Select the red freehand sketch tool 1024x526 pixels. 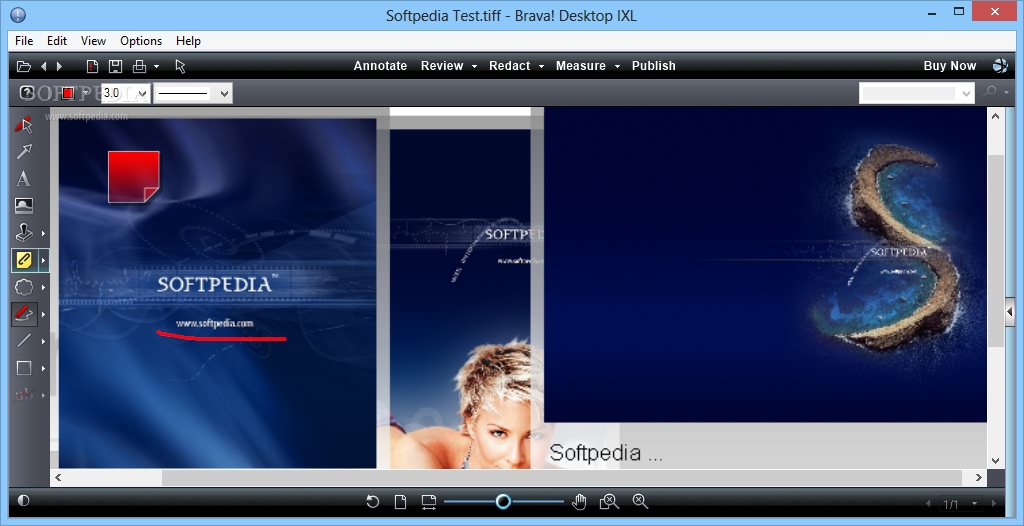tap(24, 314)
